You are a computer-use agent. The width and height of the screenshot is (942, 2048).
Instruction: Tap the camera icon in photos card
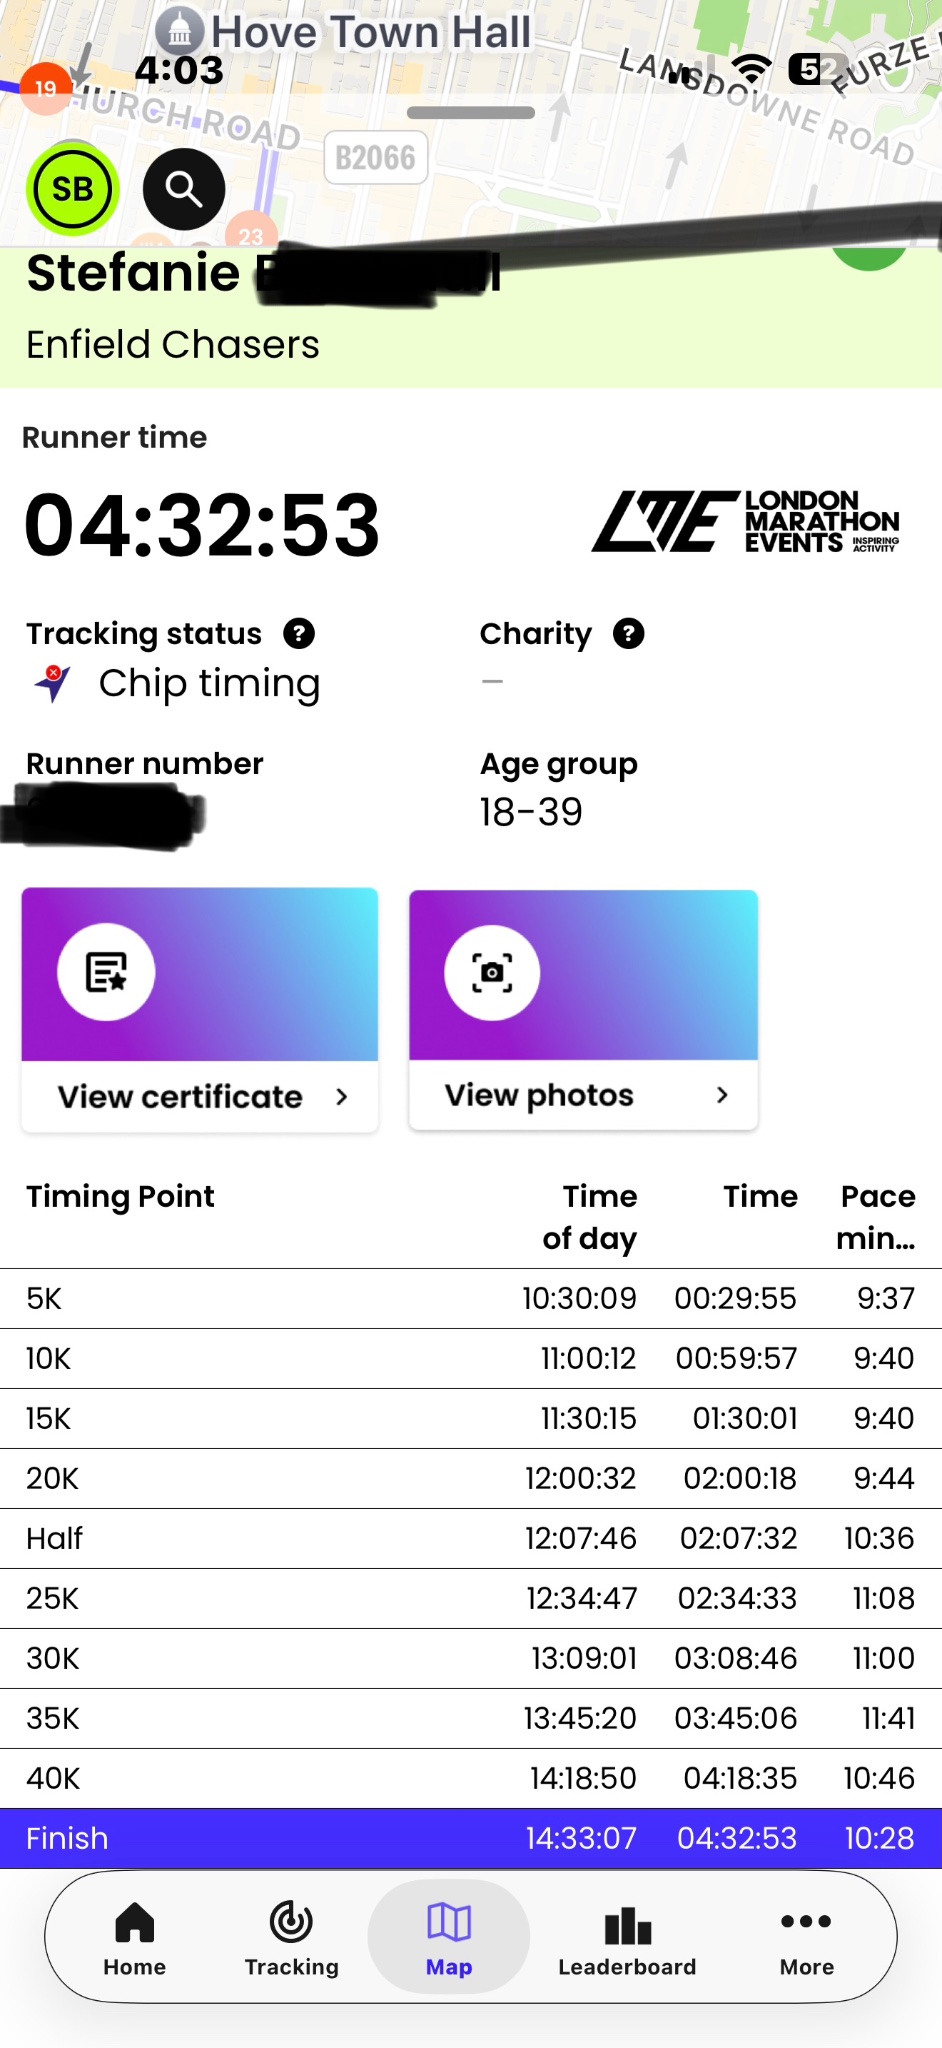click(x=492, y=972)
